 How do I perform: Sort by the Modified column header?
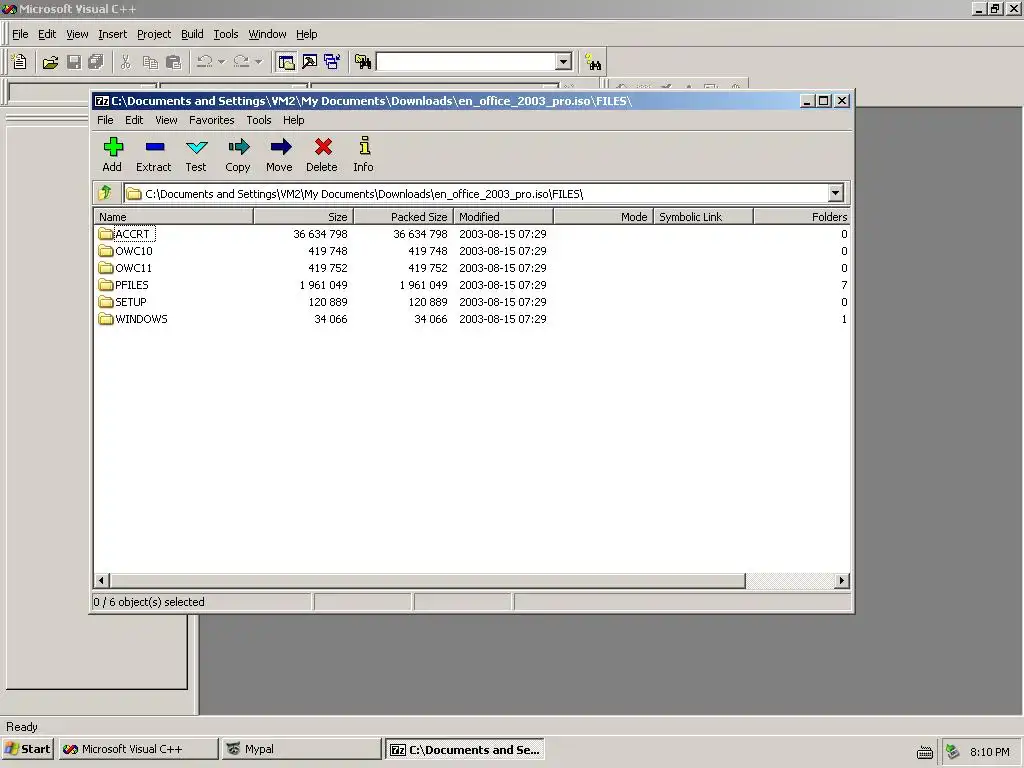pos(504,217)
